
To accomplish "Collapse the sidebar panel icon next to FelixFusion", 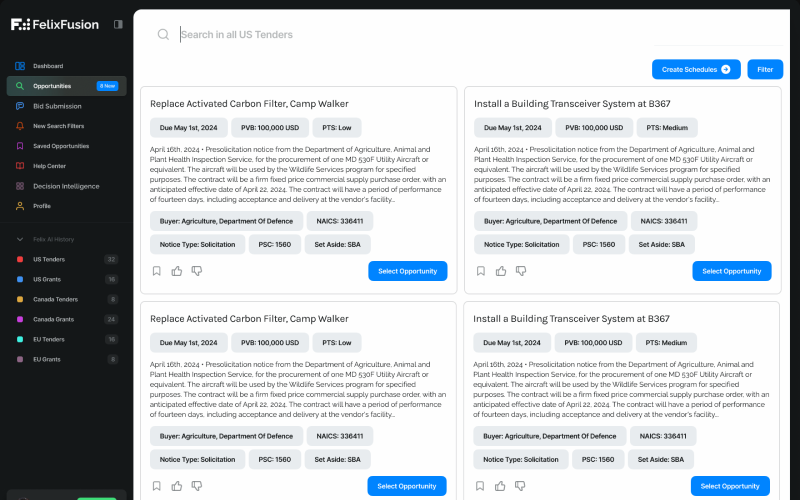I will click(x=118, y=24).
